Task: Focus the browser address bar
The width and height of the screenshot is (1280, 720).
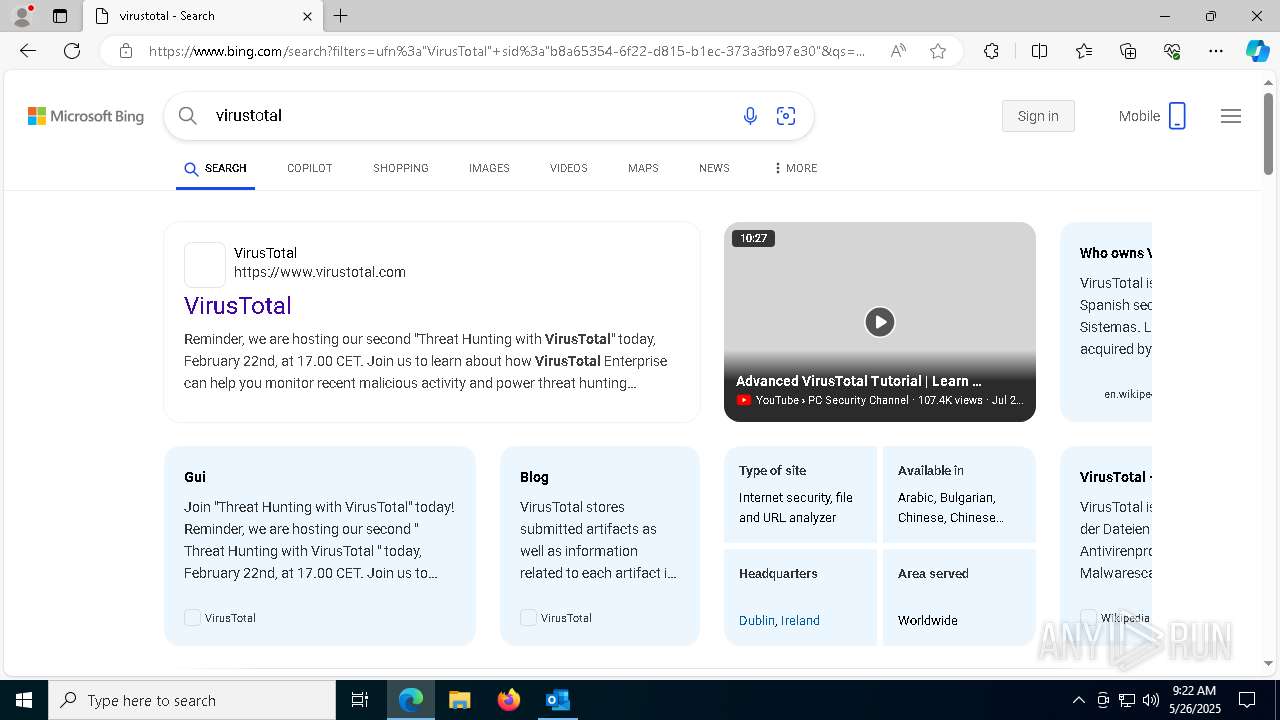Action: pos(507,51)
